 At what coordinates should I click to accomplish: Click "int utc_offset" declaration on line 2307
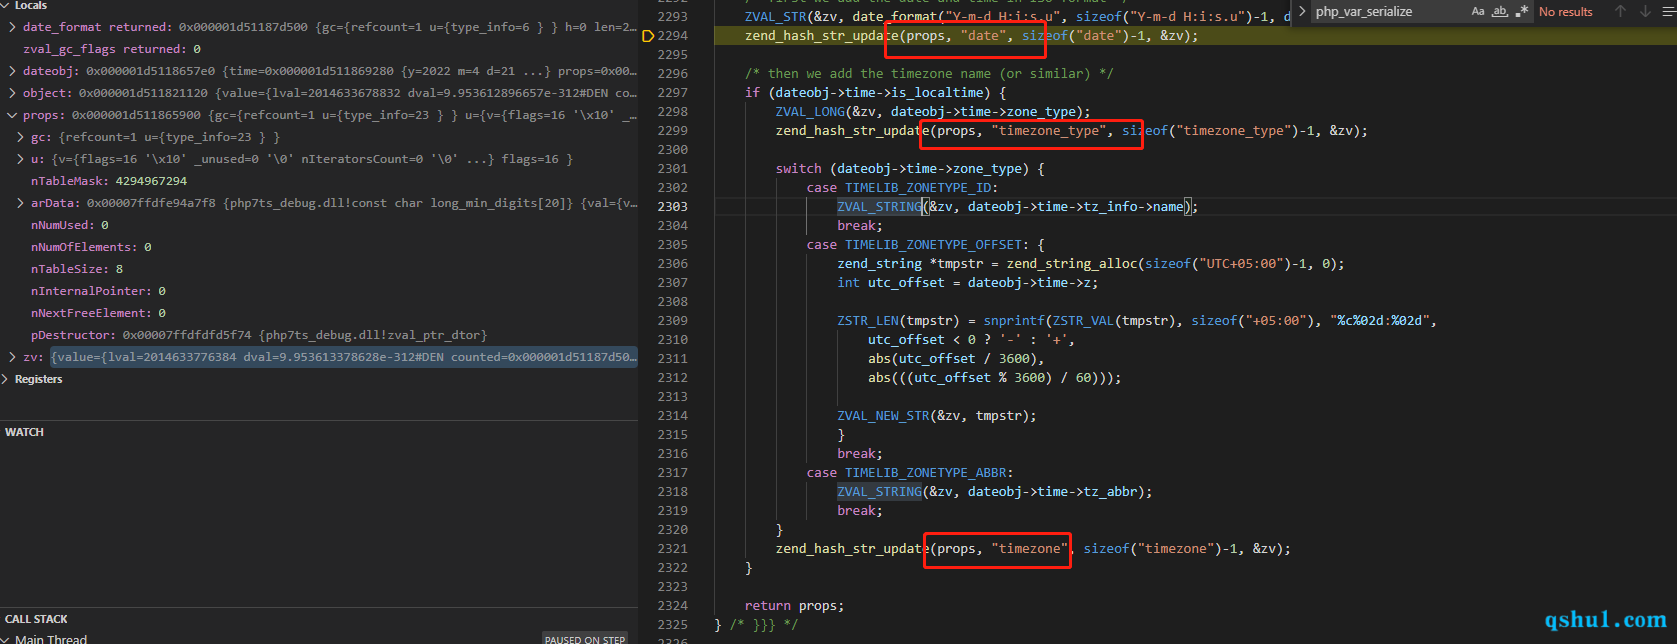(x=891, y=283)
